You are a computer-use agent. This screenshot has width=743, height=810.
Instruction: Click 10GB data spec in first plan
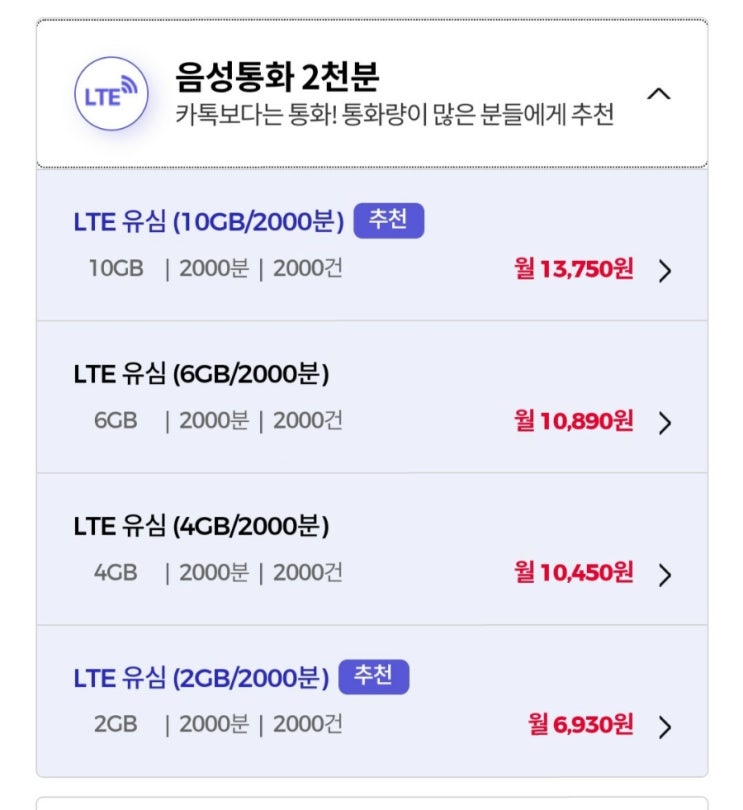pos(116,270)
